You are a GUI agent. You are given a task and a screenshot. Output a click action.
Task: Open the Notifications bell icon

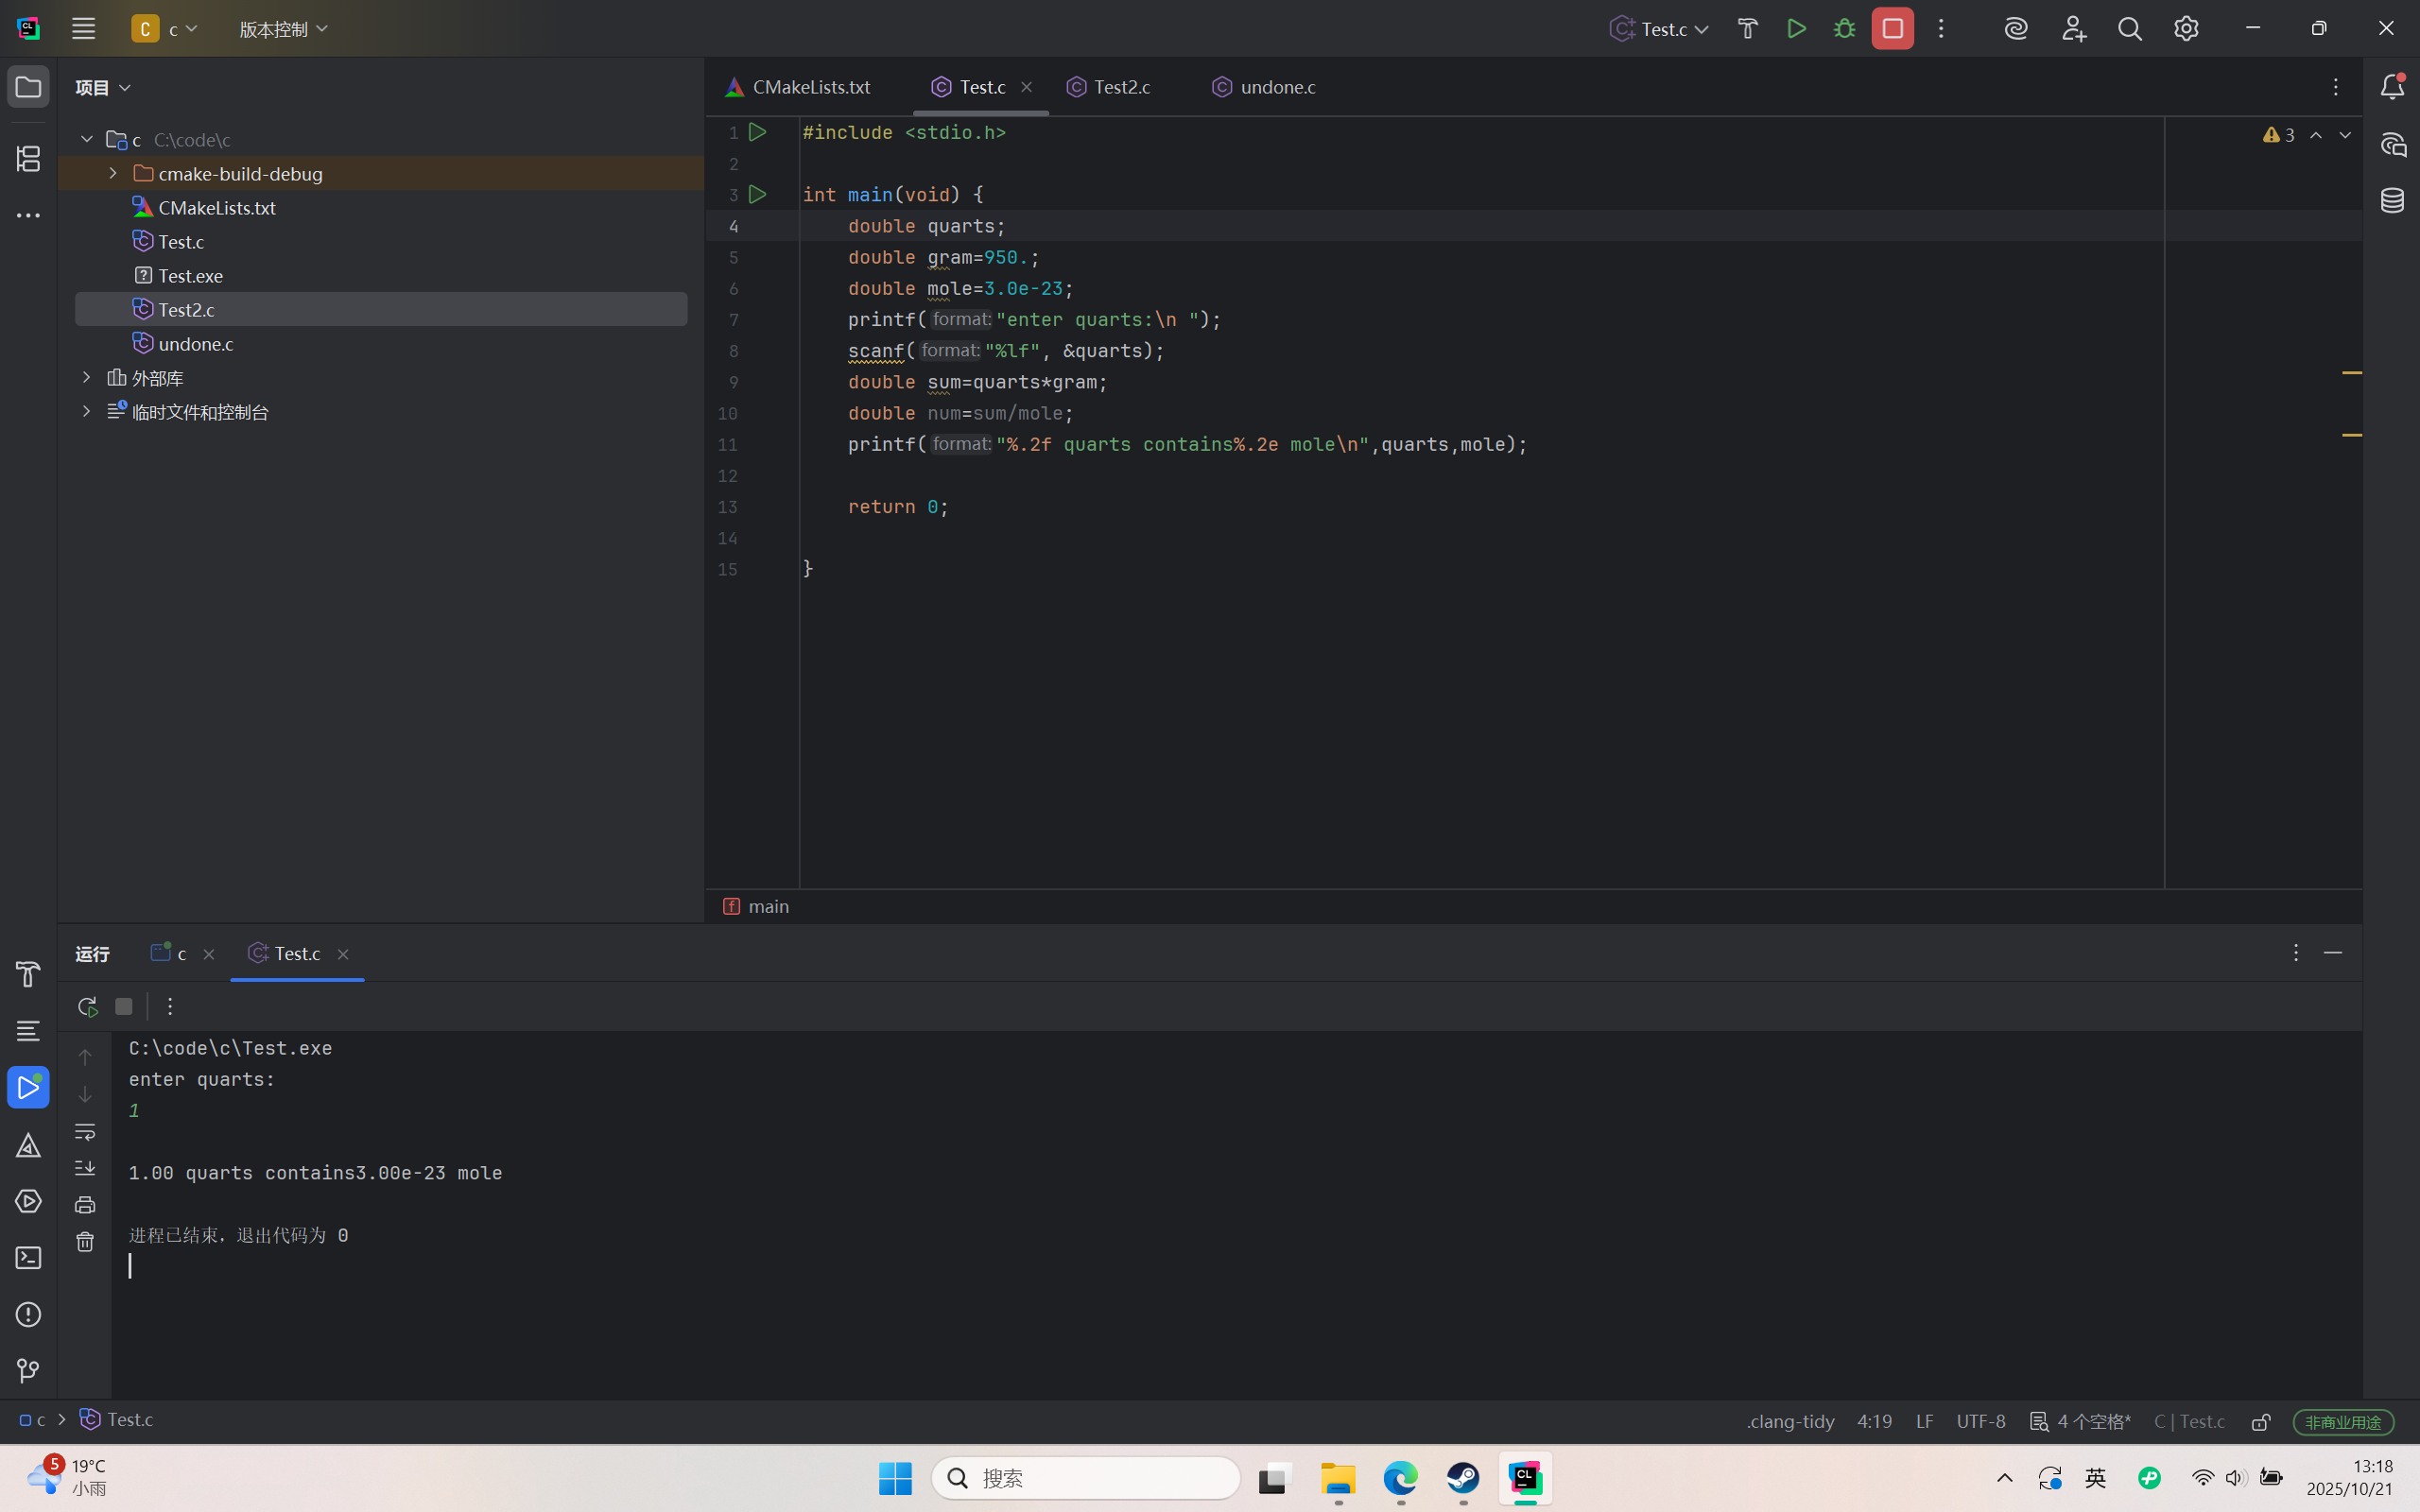pos(2392,87)
